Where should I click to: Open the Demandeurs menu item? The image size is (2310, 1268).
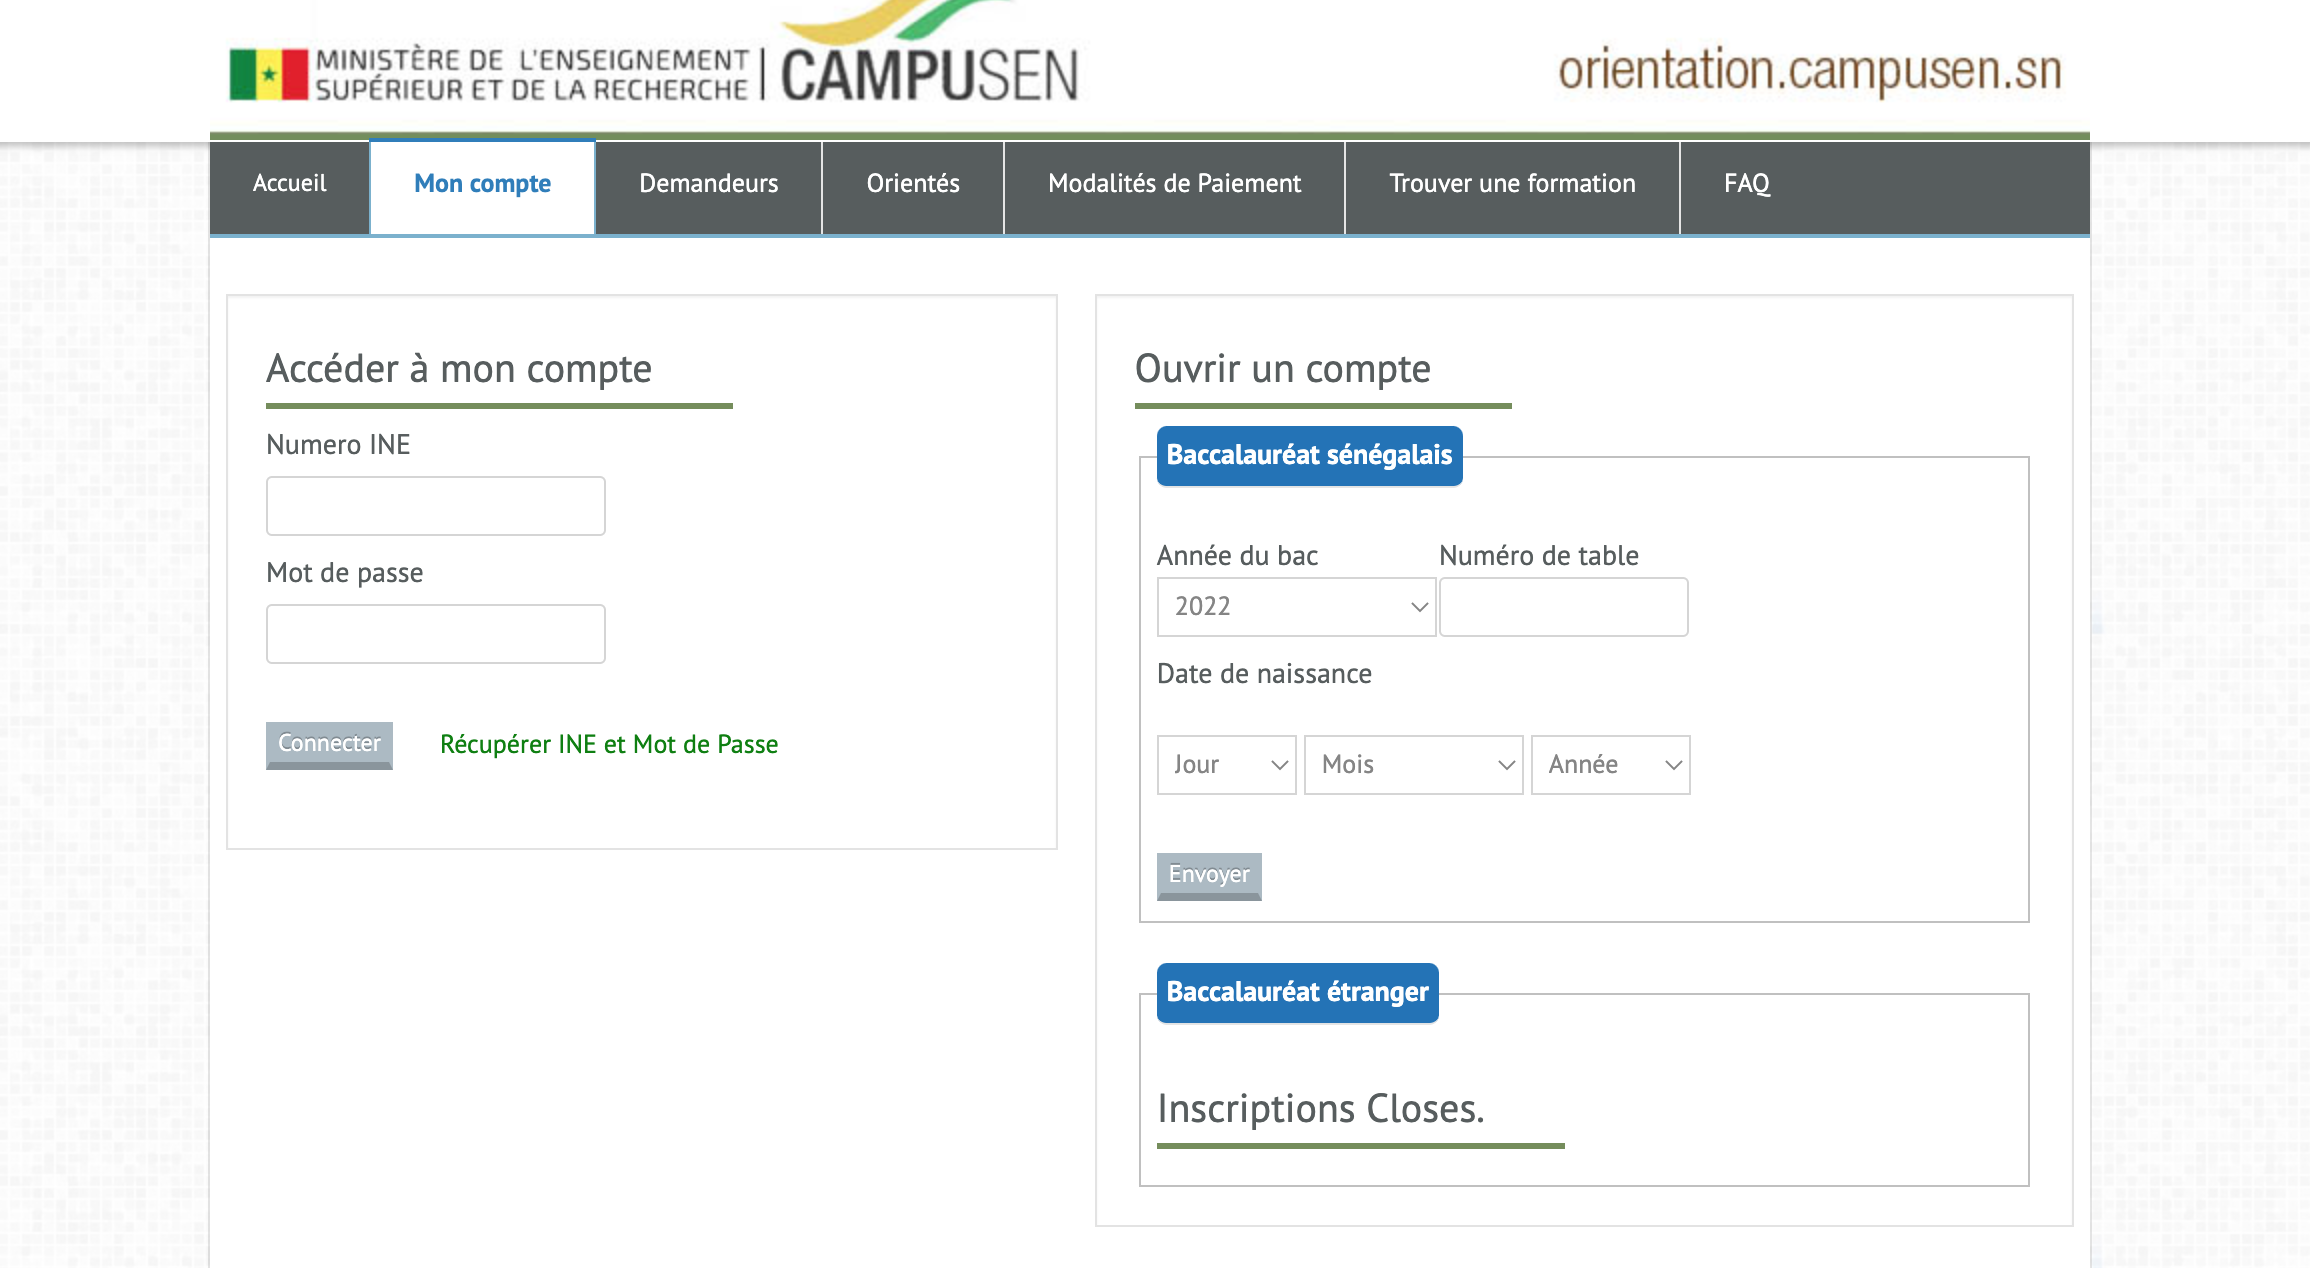(x=708, y=184)
